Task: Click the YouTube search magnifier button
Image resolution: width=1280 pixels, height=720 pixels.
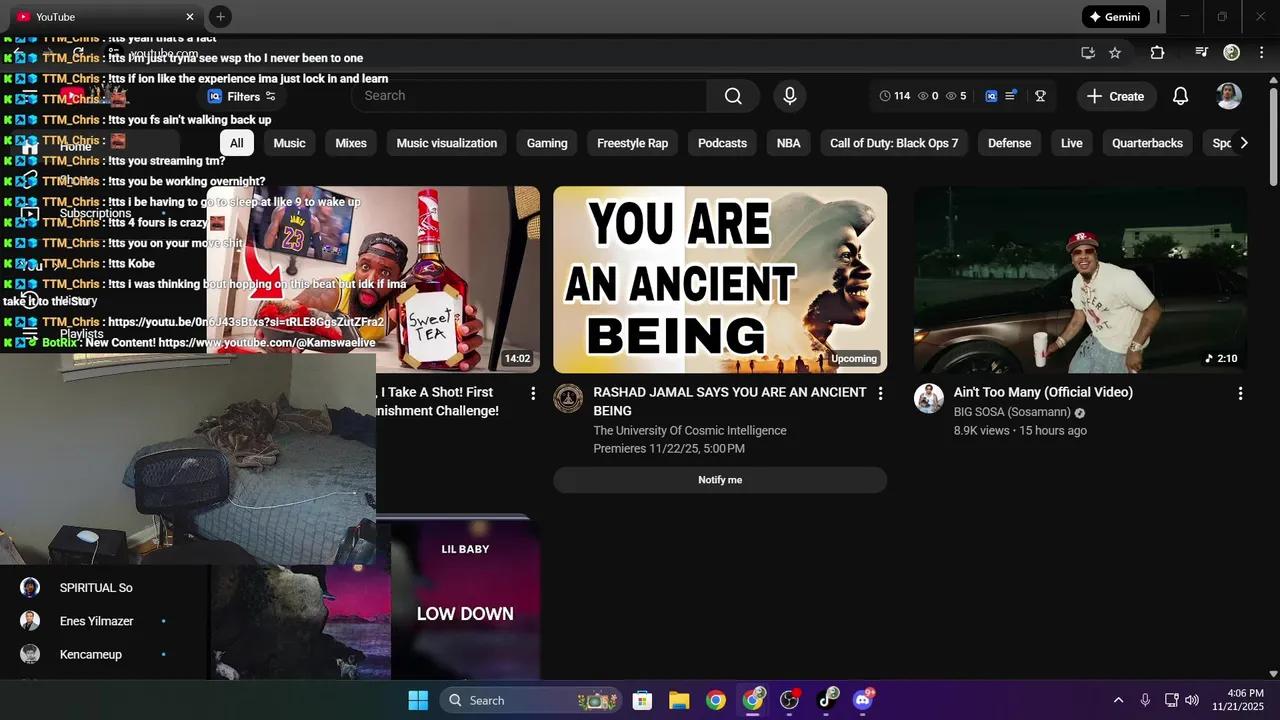Action: point(733,96)
